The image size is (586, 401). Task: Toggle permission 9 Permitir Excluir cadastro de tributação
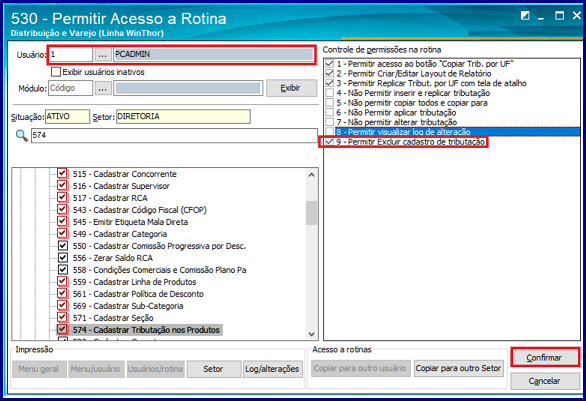(330, 142)
